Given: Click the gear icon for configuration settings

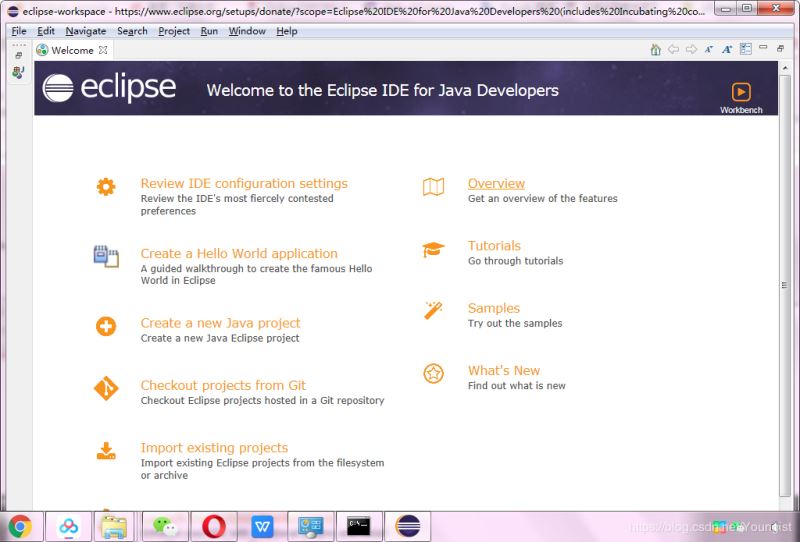Looking at the screenshot, I should (106, 186).
